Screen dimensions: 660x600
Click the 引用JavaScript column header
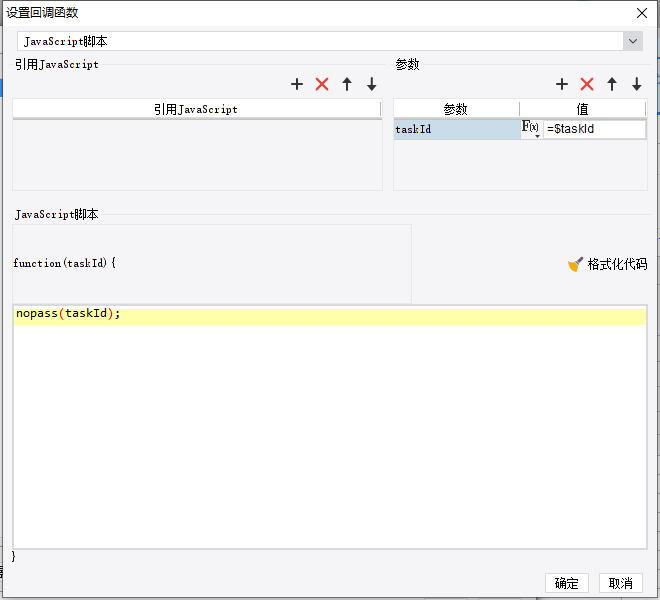pyautogui.click(x=197, y=109)
